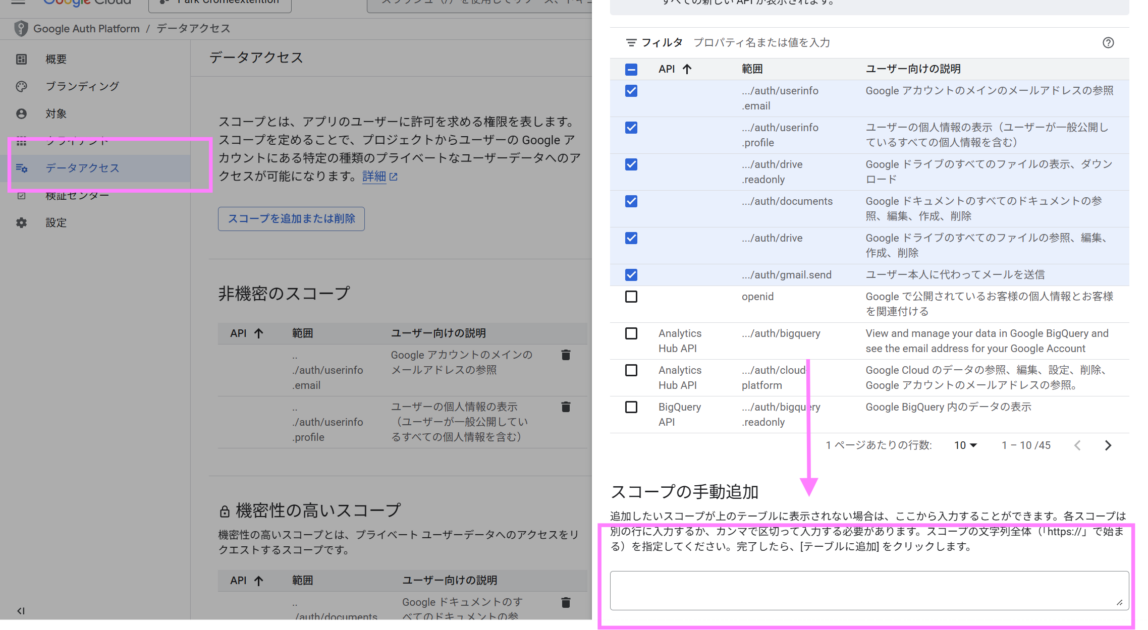Click the 設定 gear icon in sidebar
This screenshot has height=630, width=1148.
[22, 223]
